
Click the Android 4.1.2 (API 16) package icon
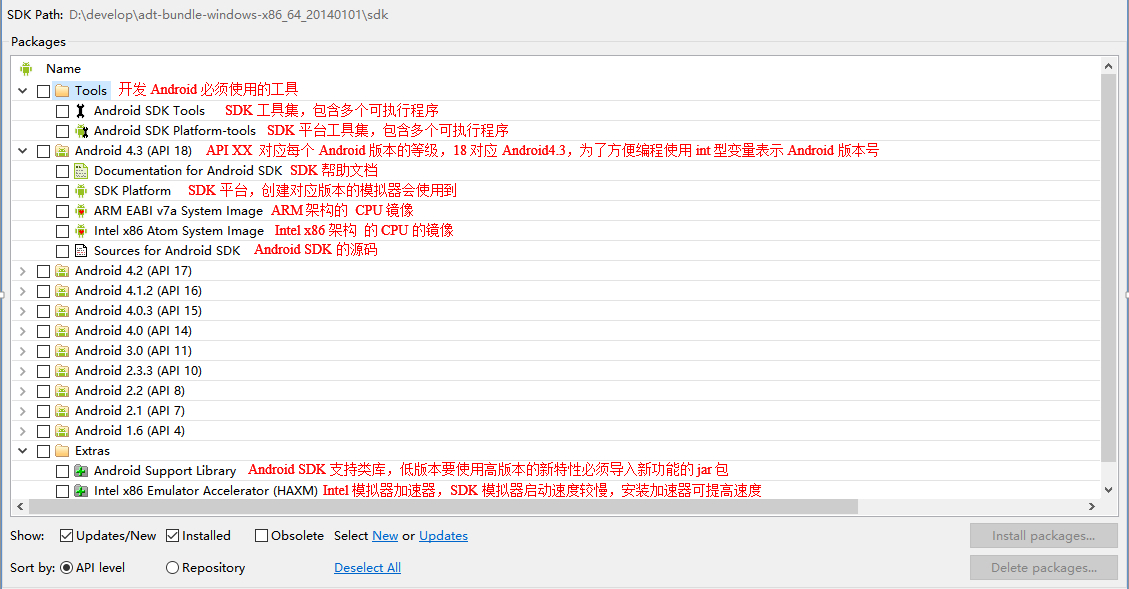62,291
